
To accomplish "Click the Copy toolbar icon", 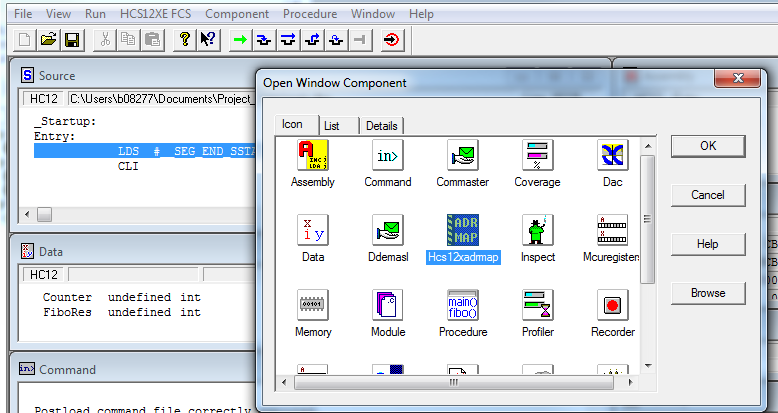I will click(x=128, y=40).
